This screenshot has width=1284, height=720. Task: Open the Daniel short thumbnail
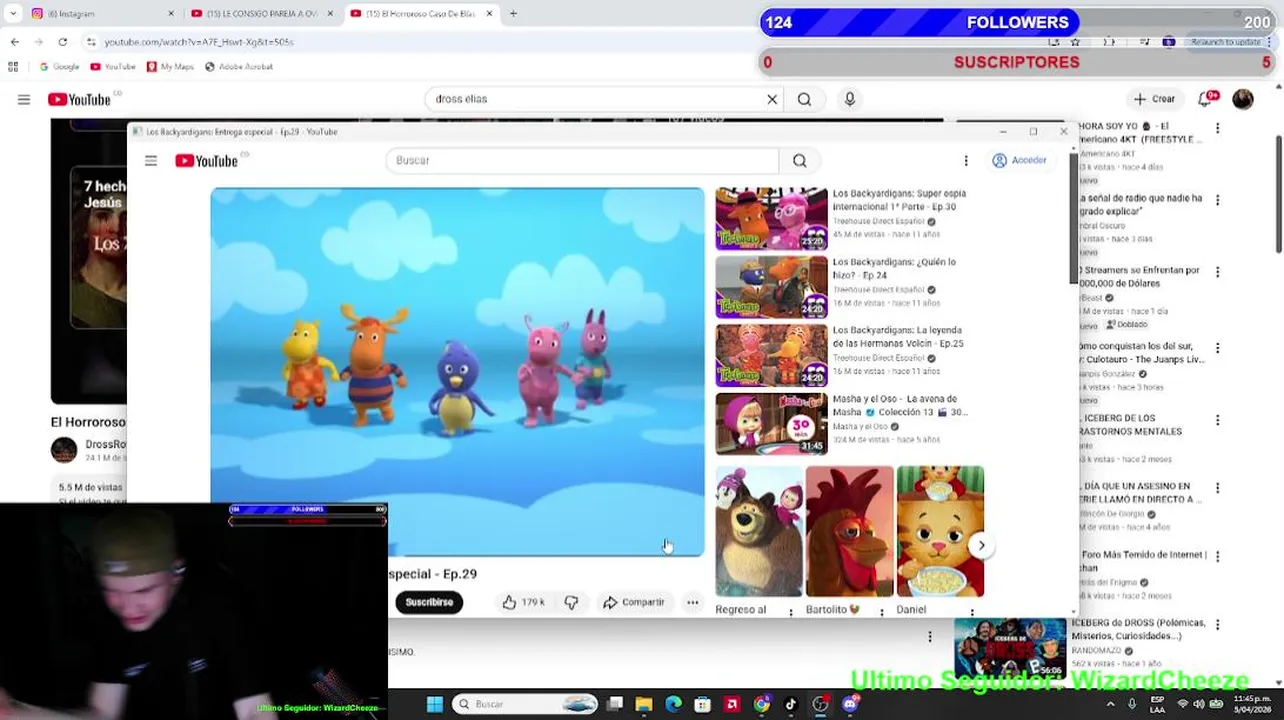pos(940,531)
